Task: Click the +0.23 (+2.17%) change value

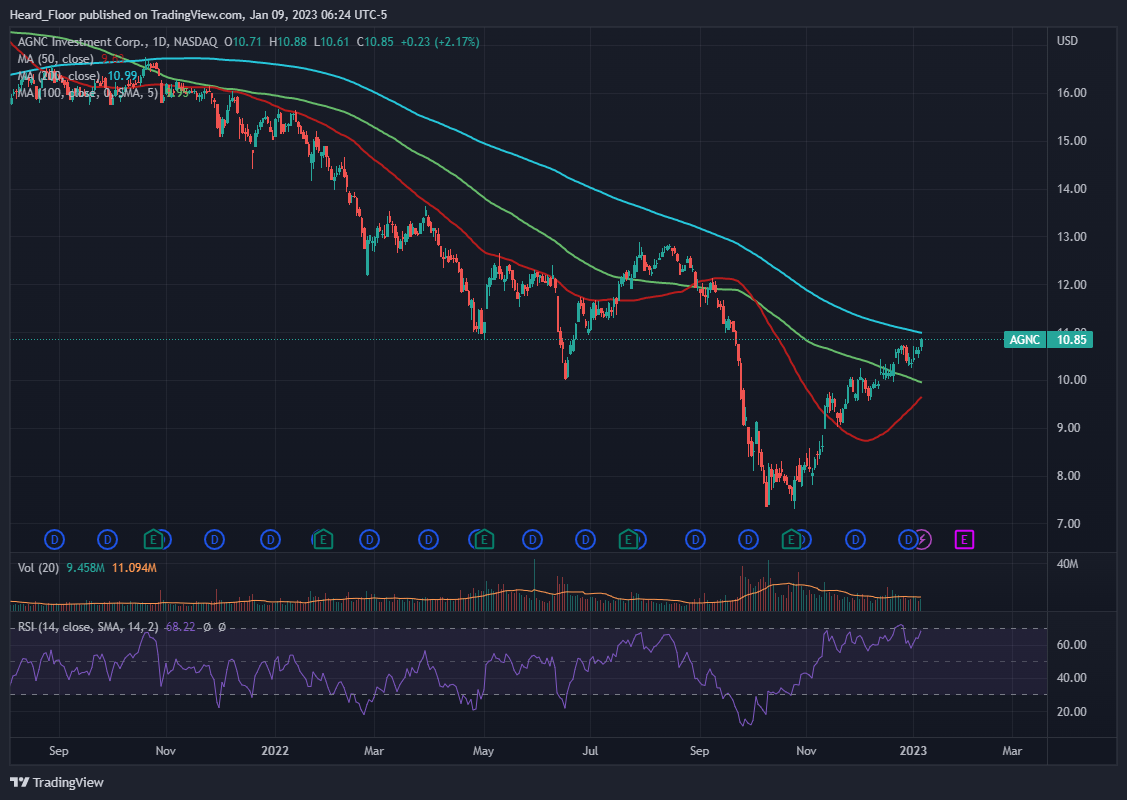Action: point(439,42)
